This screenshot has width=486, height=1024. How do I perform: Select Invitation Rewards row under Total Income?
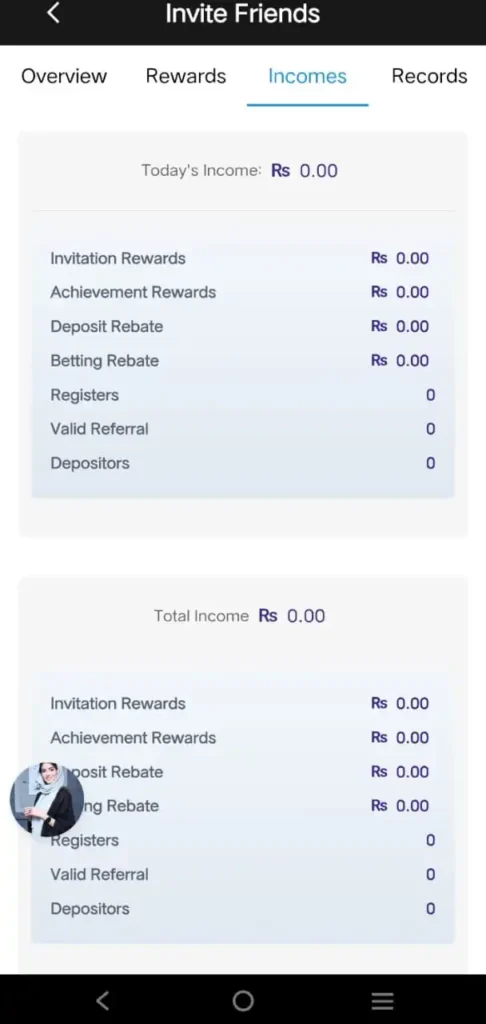(243, 703)
